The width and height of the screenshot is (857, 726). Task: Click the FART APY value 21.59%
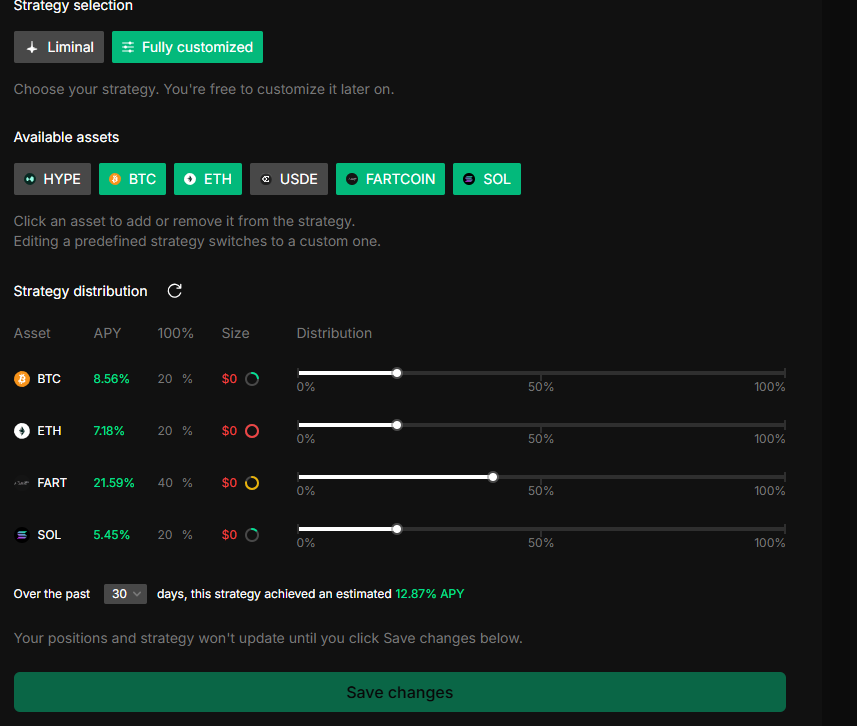coord(114,483)
